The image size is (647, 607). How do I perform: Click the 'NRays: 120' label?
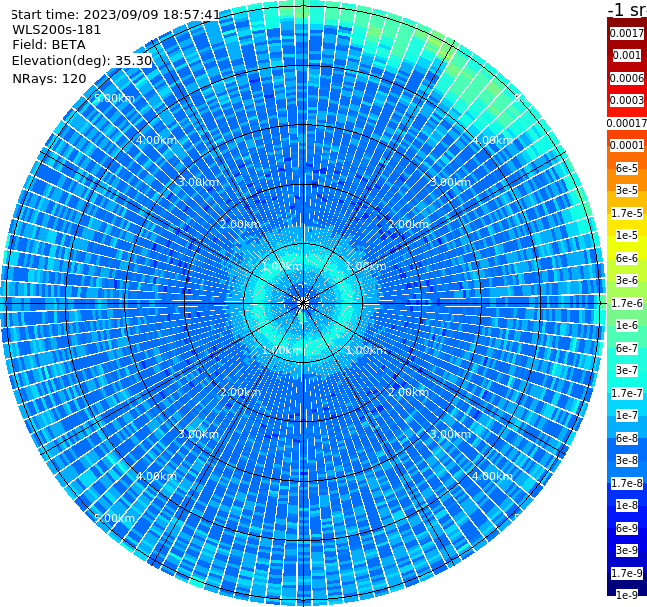[x=49, y=78]
